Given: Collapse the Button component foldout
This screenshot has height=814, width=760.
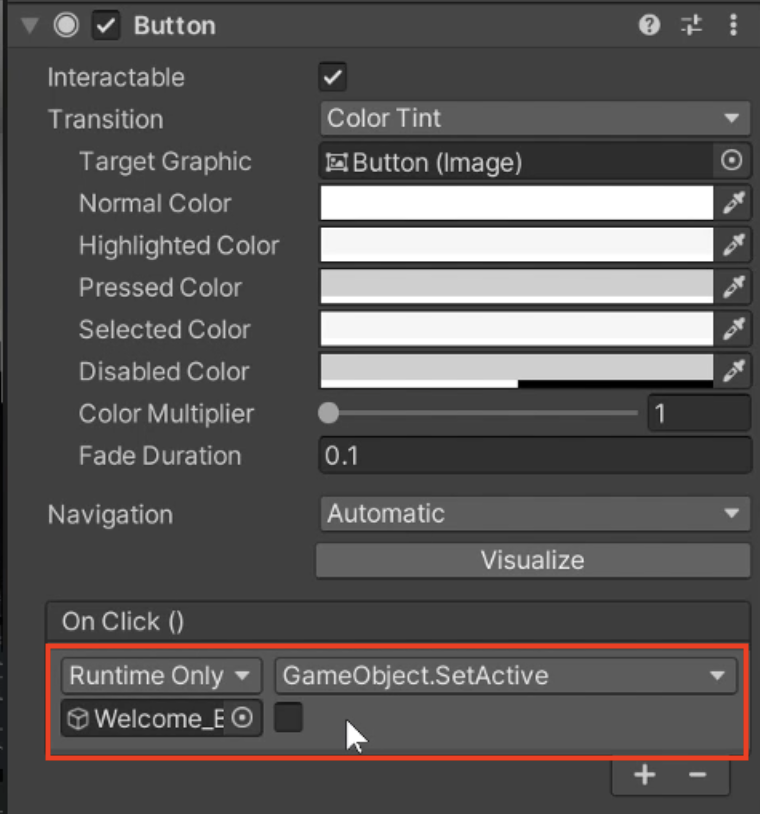Looking at the screenshot, I should 29,26.
